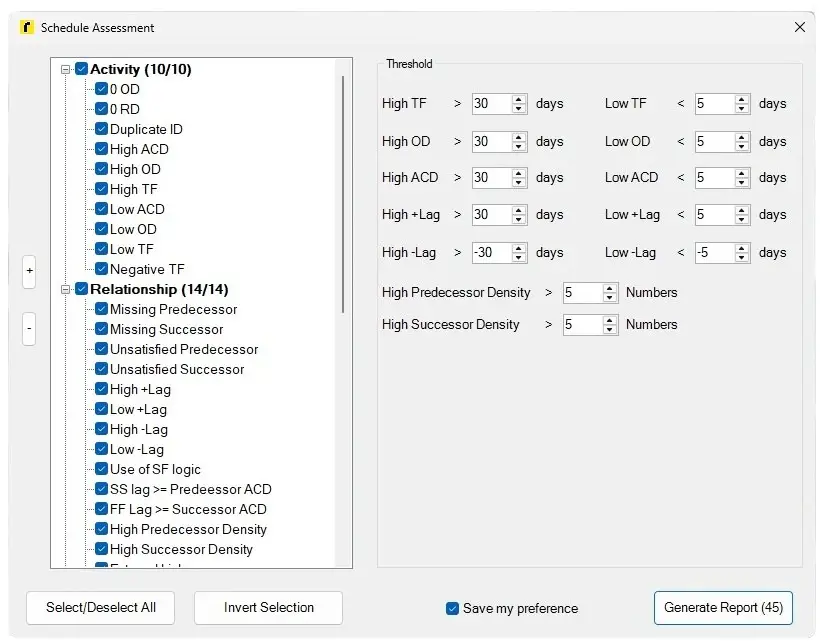This screenshot has height=644, width=822.
Task: Click the small minus button on left edge
Action: click(28, 330)
